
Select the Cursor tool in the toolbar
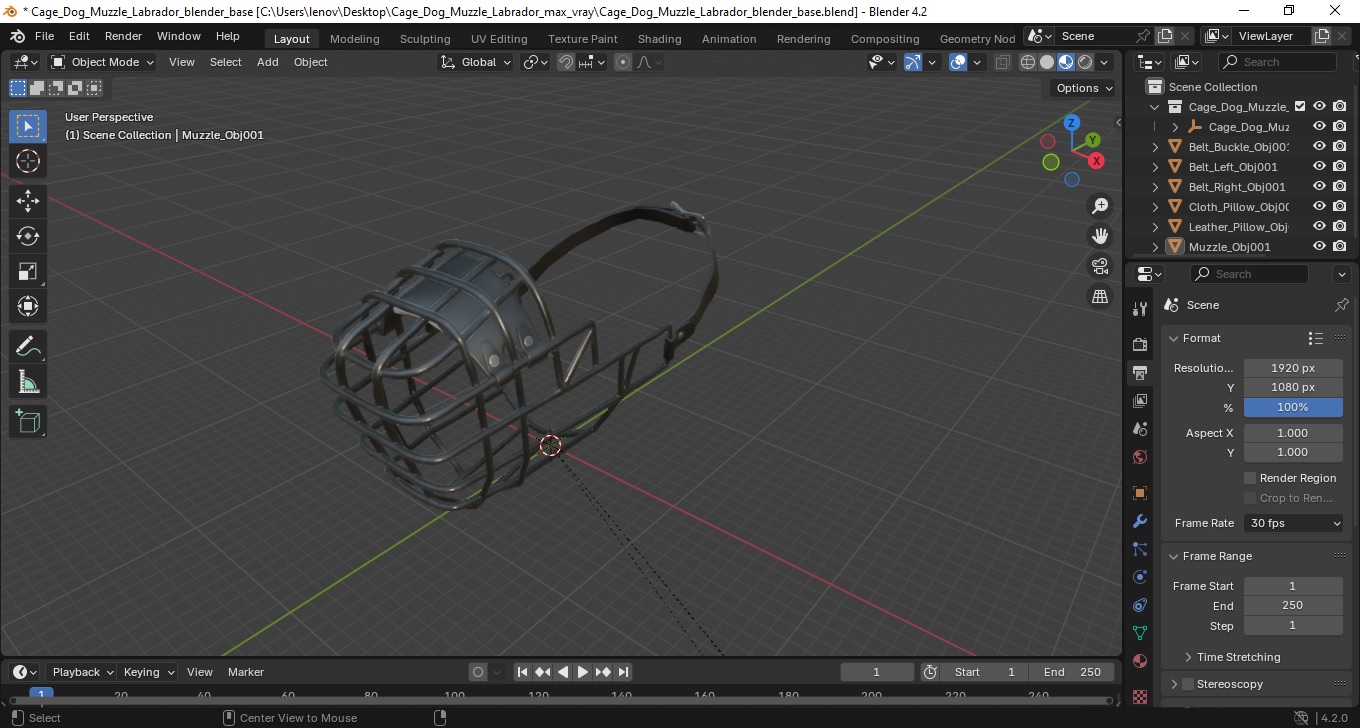(28, 161)
